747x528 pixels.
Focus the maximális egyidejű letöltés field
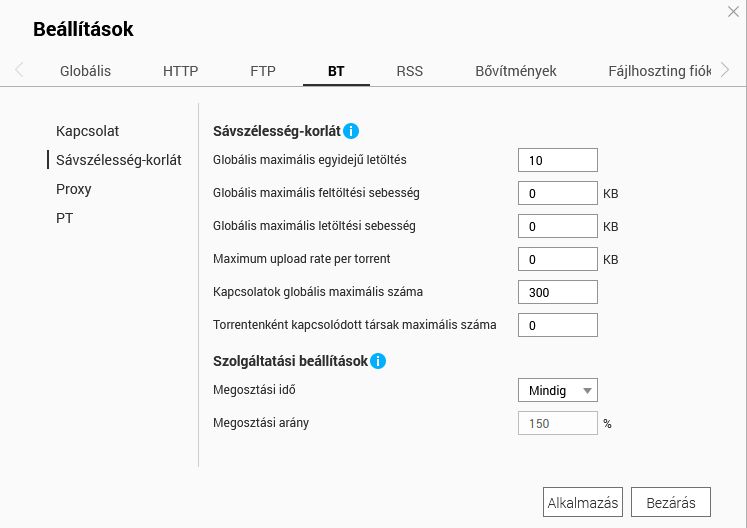coord(558,160)
